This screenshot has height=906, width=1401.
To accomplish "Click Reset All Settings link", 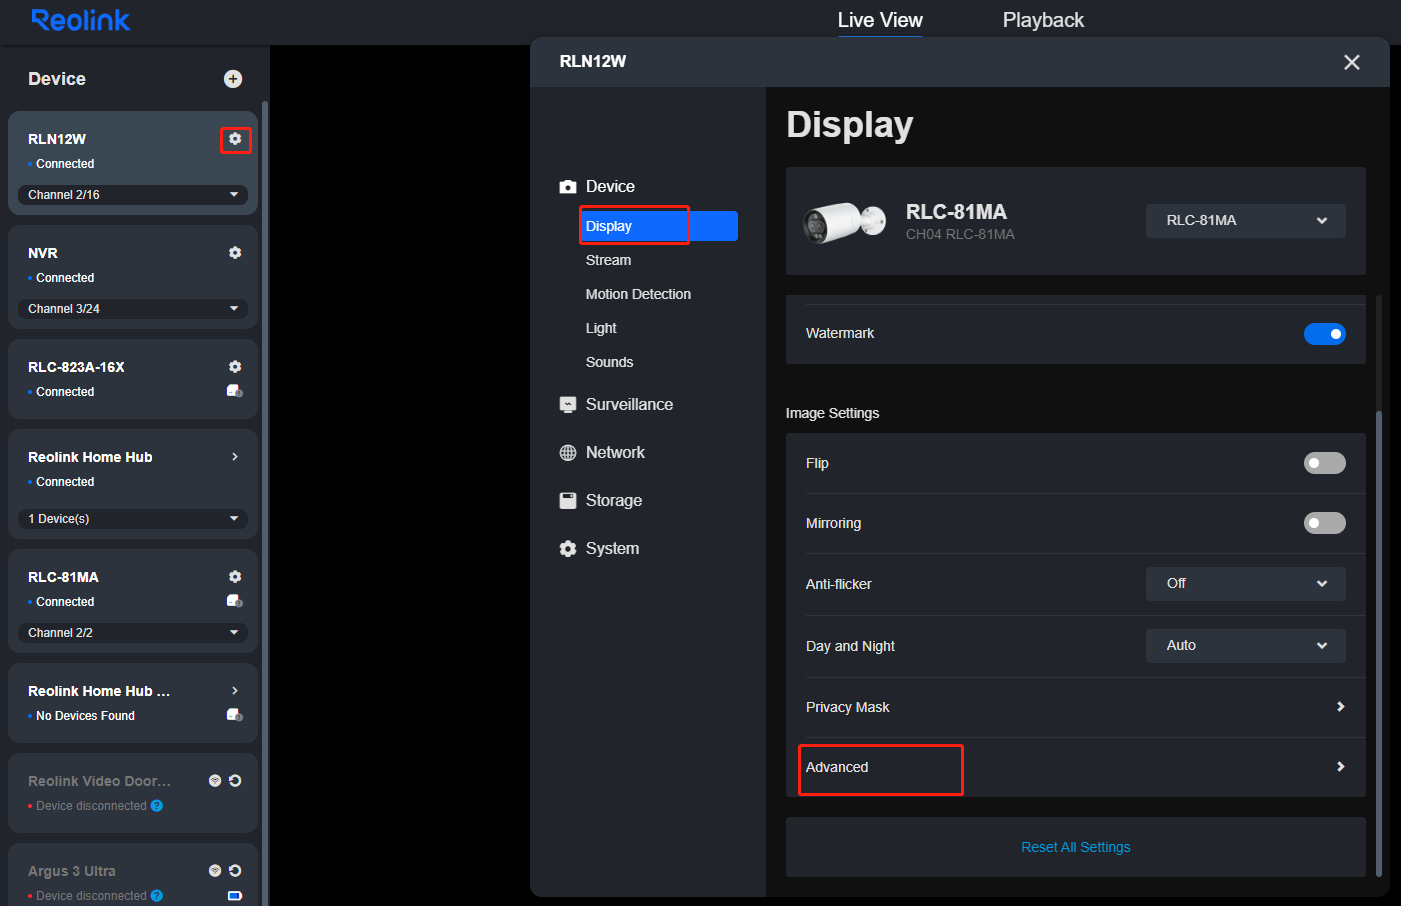I will click(x=1076, y=847).
